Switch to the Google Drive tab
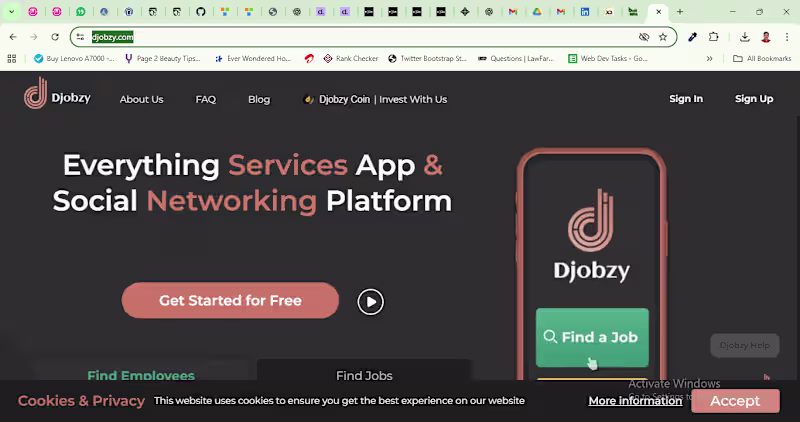This screenshot has height=422, width=800. tap(537, 12)
